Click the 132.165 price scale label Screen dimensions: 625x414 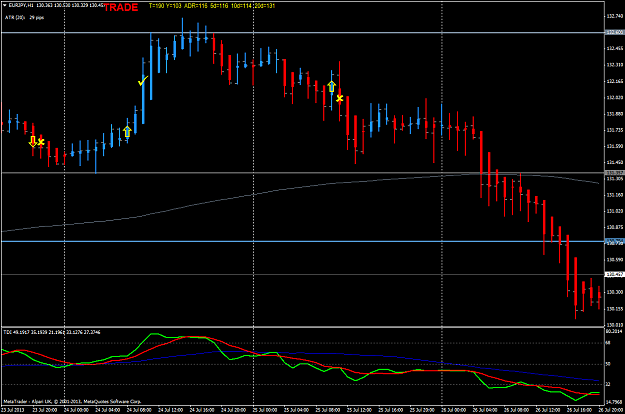[615, 81]
